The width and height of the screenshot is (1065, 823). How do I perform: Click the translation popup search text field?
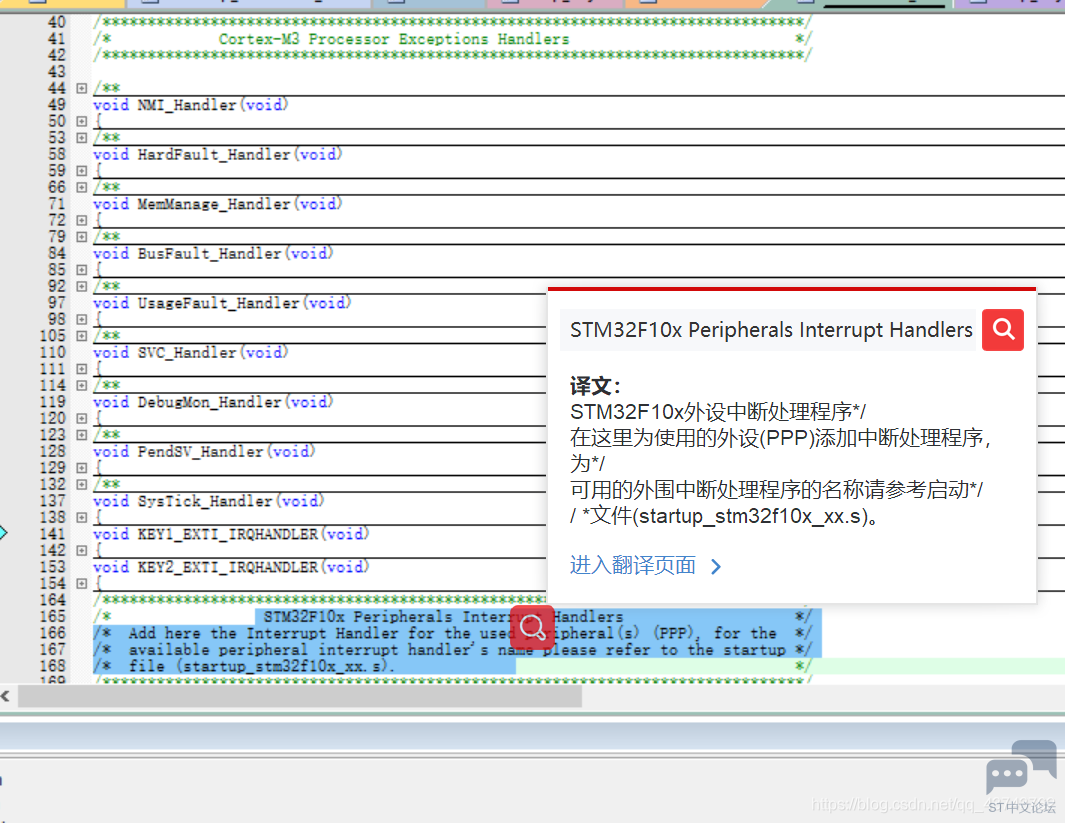click(768, 330)
